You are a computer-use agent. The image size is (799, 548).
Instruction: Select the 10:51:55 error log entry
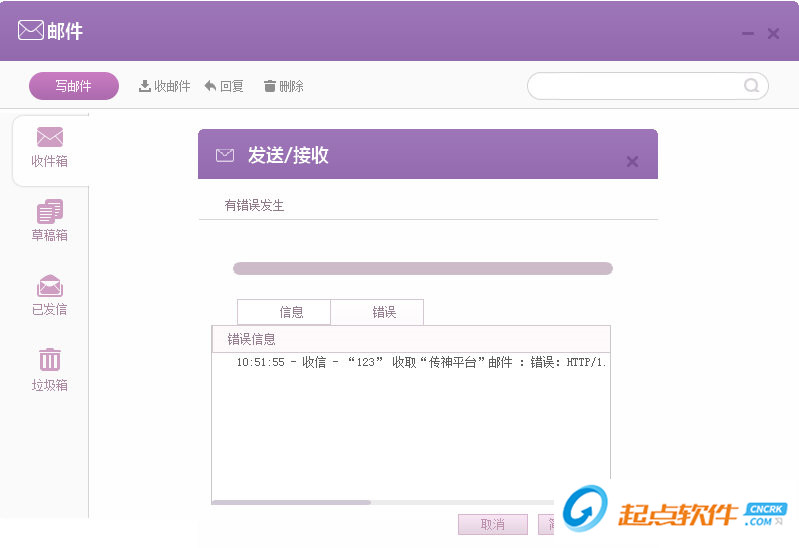(x=420, y=362)
